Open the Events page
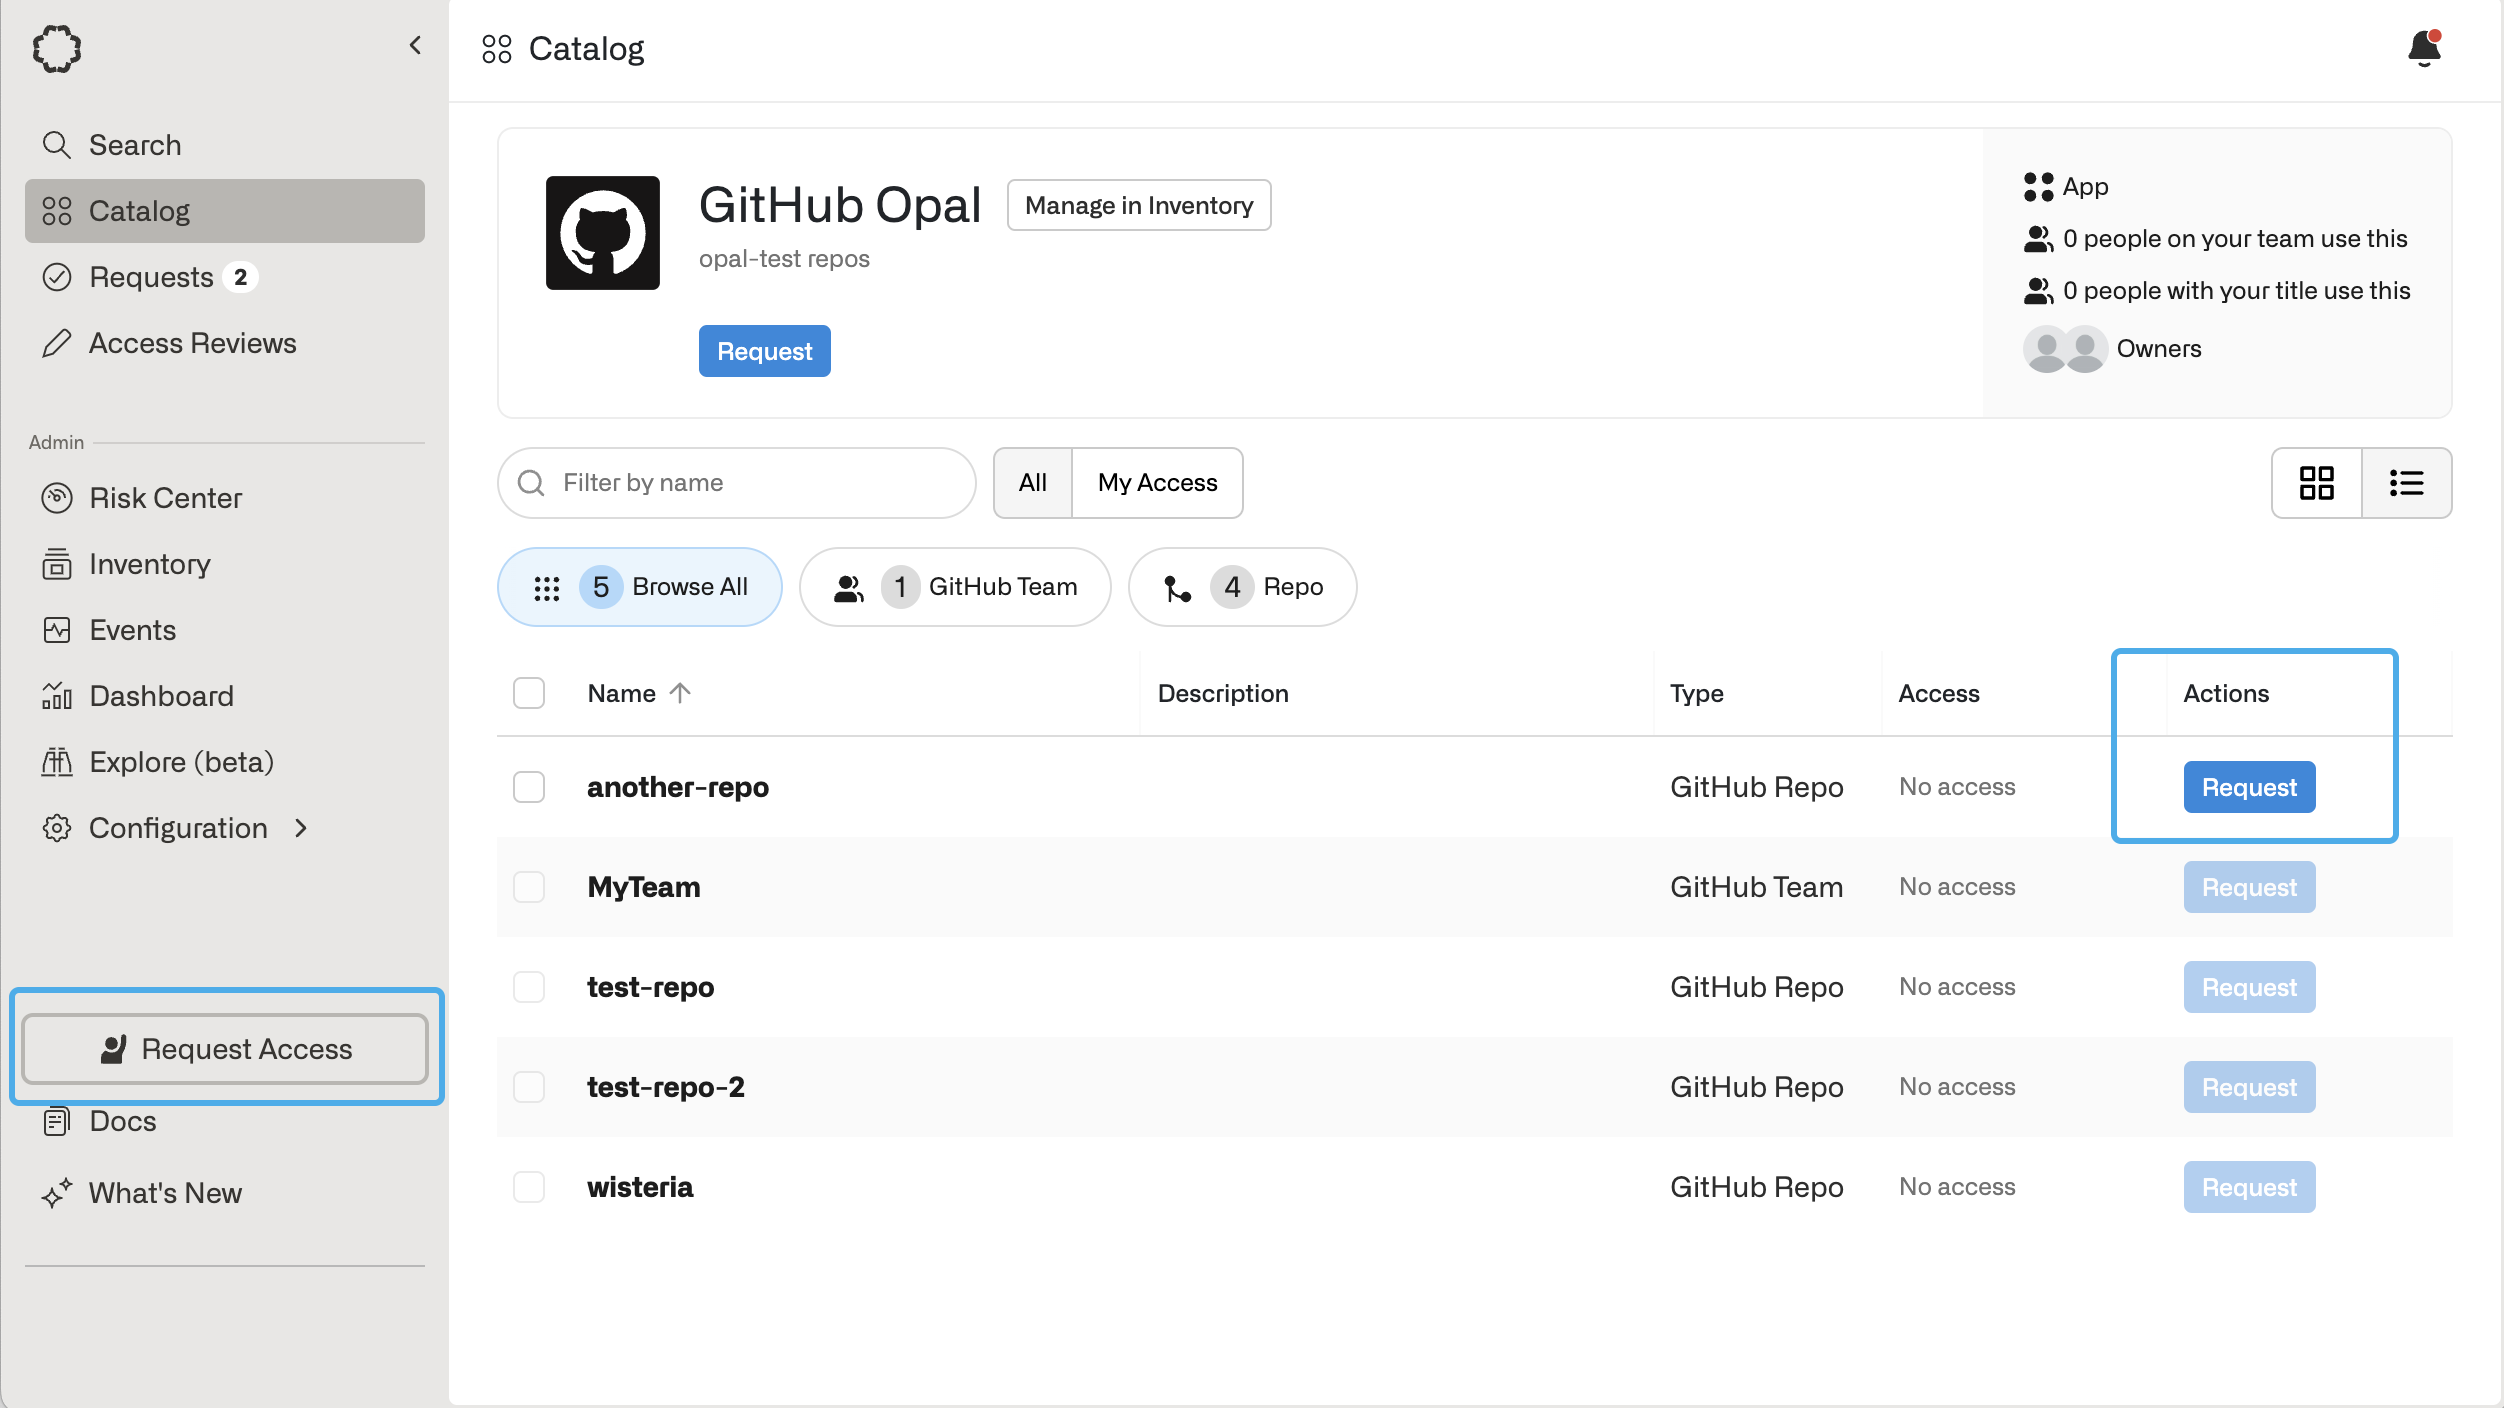2504x1408 pixels. [132, 630]
